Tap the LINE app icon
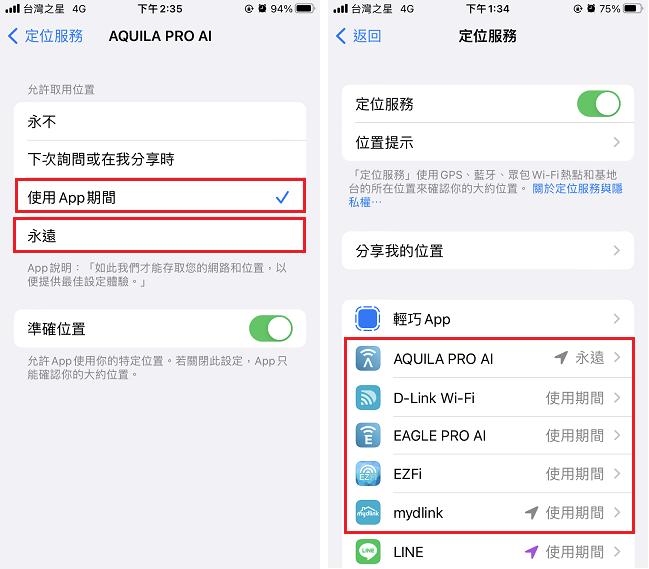This screenshot has width=649, height=569. (368, 551)
